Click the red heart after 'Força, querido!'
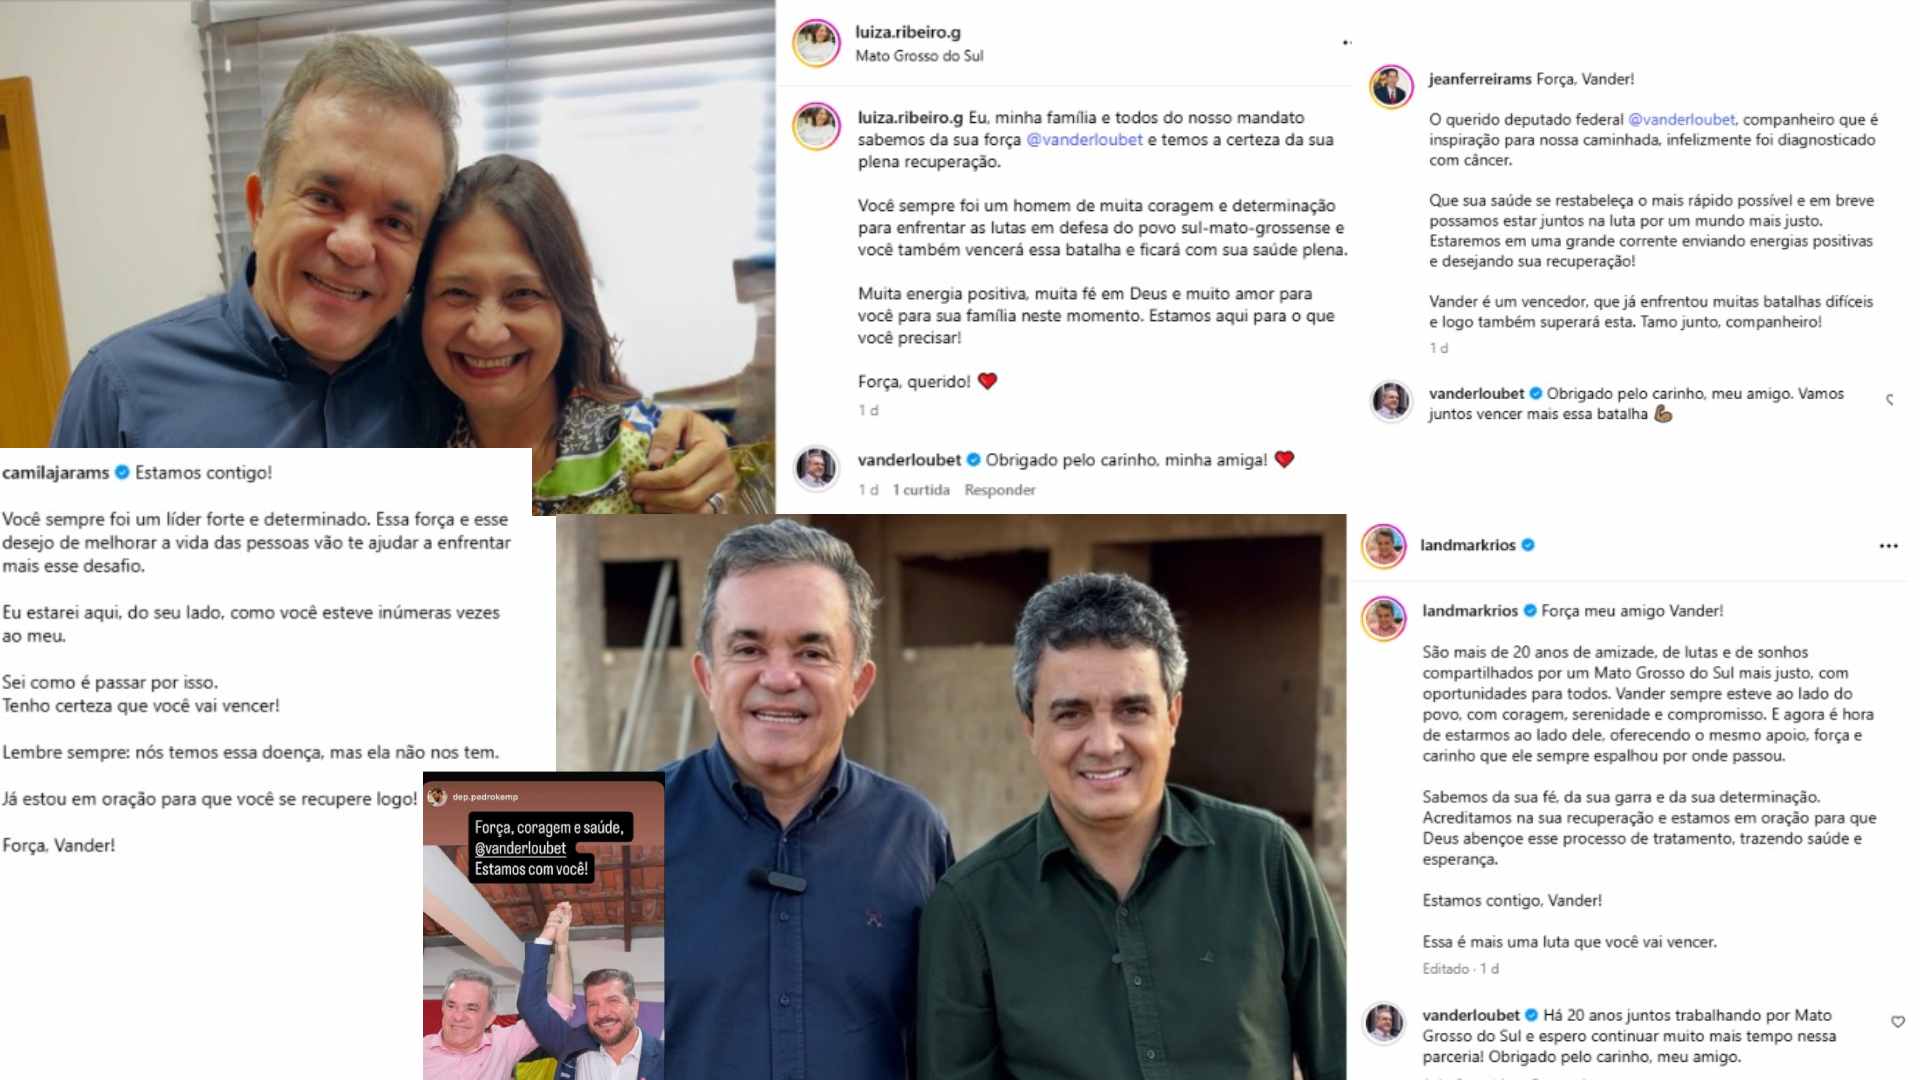The image size is (1920, 1080). coord(987,381)
